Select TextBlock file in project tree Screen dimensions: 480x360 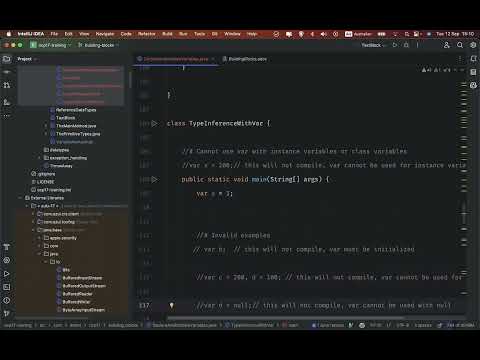[x=65, y=118]
